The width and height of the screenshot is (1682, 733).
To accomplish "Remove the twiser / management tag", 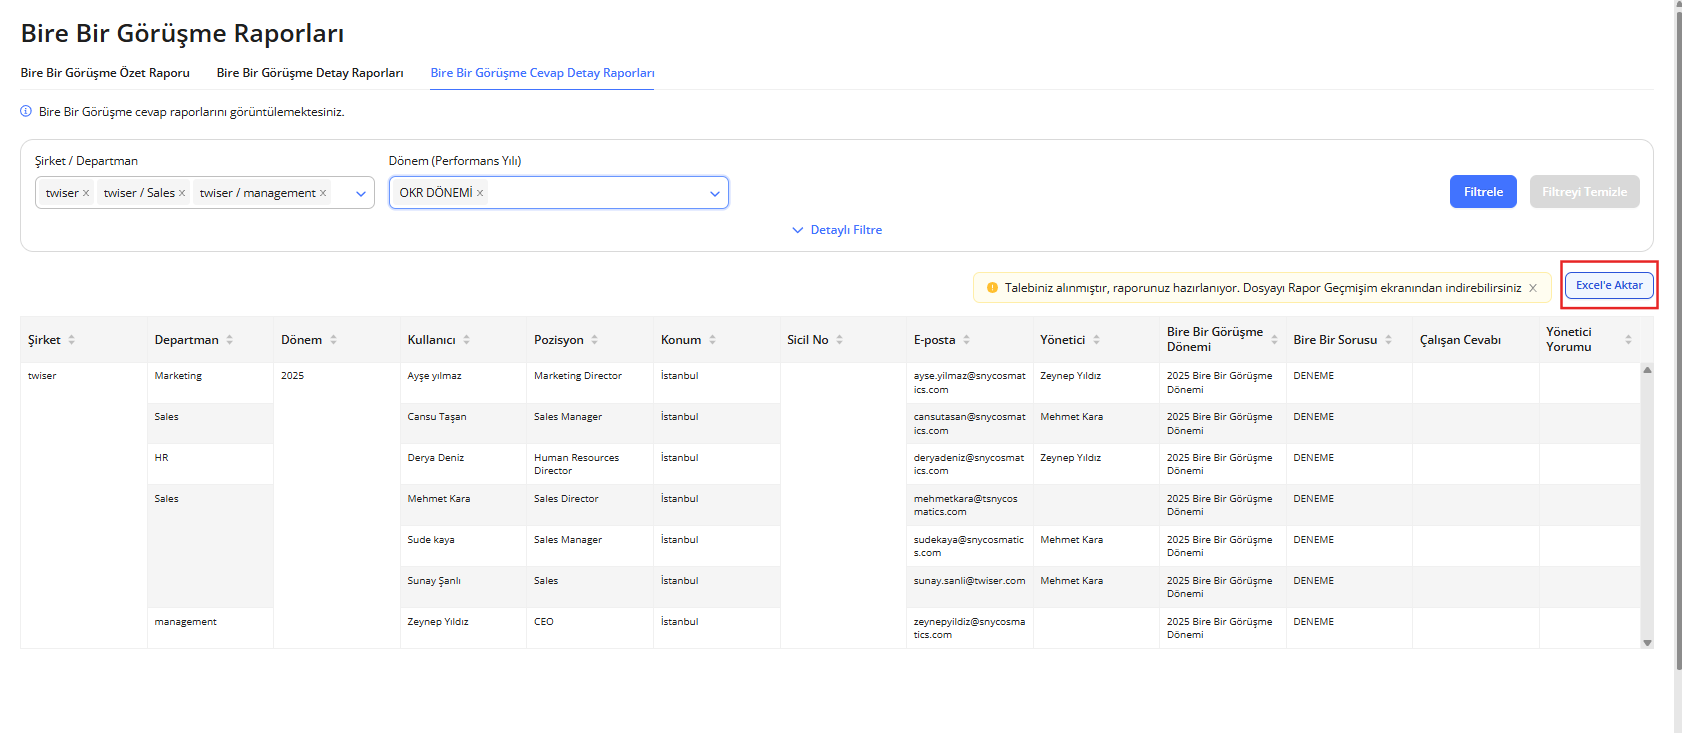I will [x=323, y=193].
